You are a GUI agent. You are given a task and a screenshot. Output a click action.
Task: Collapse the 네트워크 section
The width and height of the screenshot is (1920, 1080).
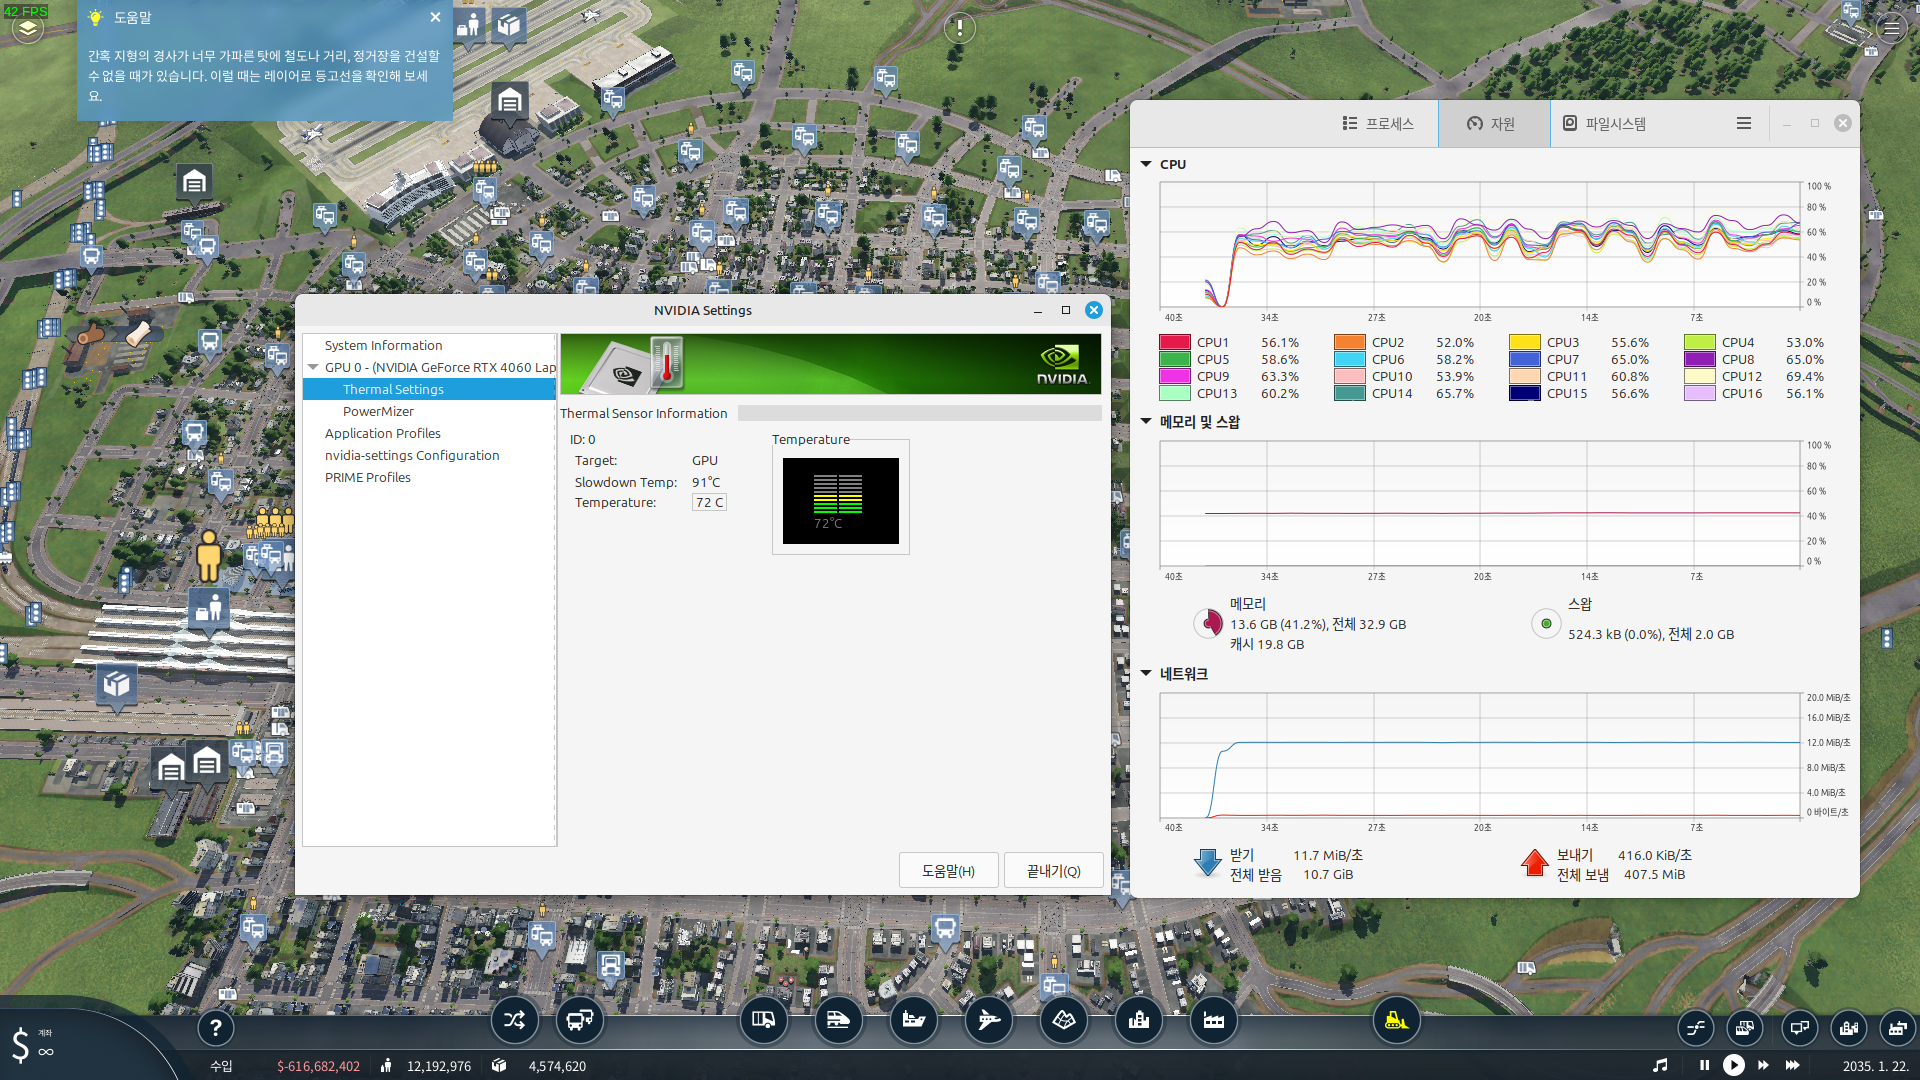[1146, 673]
